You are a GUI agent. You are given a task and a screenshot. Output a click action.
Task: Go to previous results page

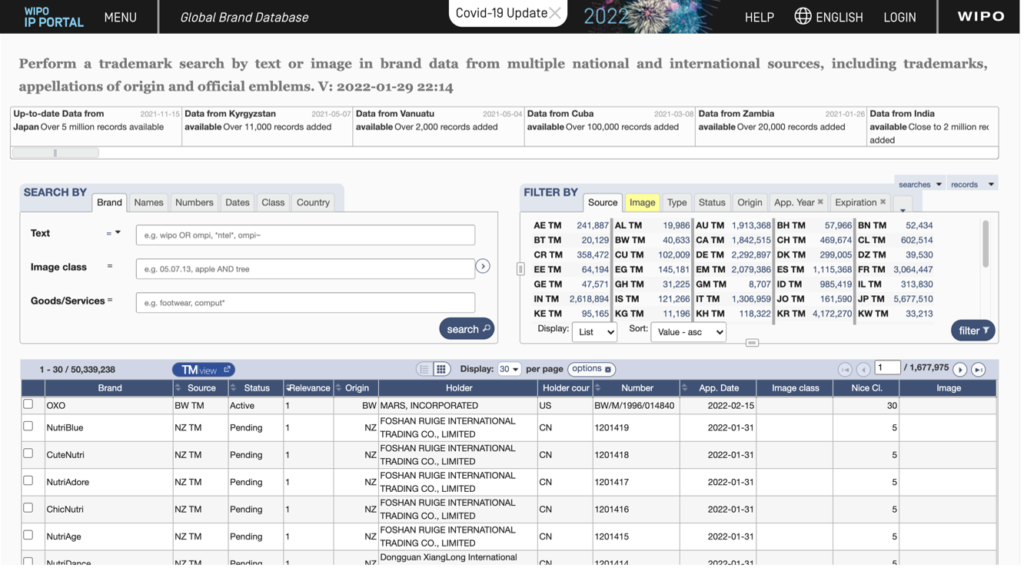click(863, 370)
